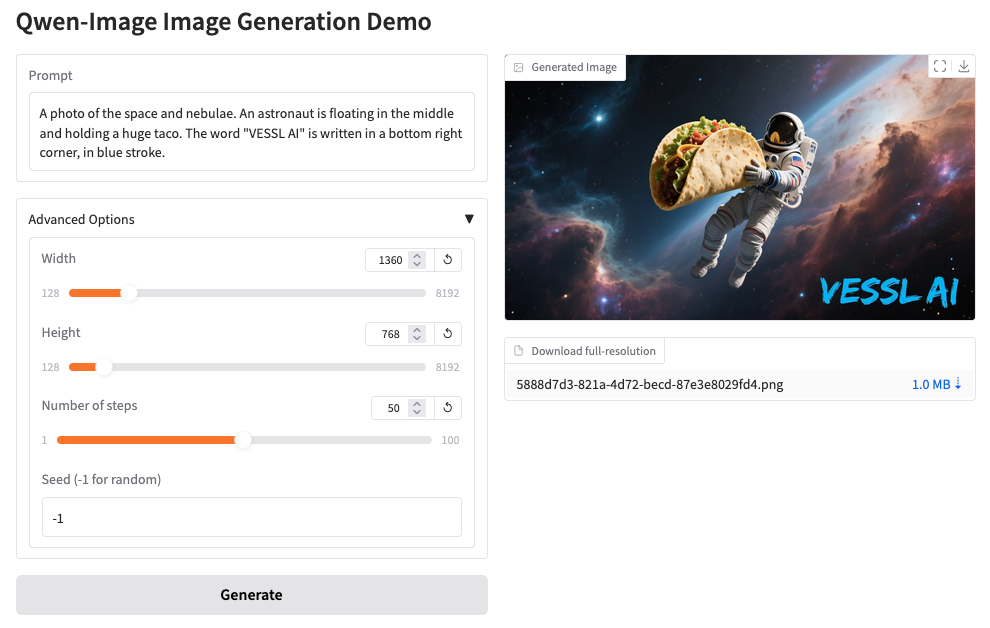
Task: Click the Qwen-Image Image Generation Demo heading
Action: point(224,21)
